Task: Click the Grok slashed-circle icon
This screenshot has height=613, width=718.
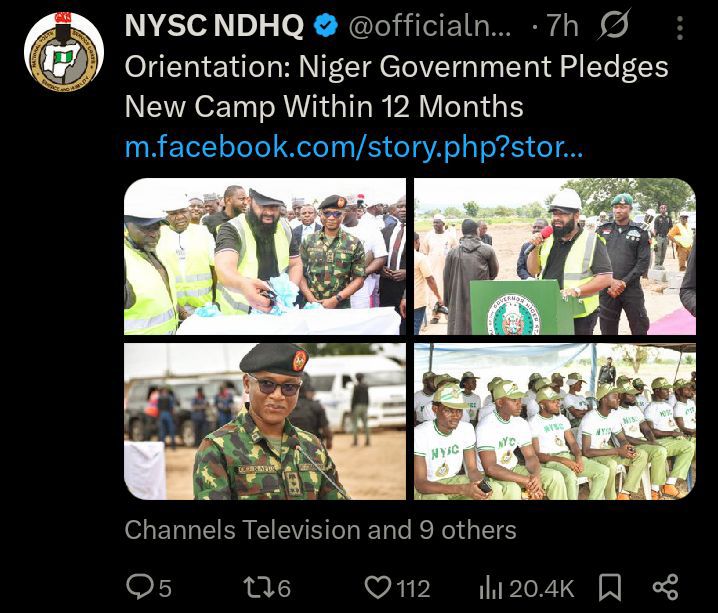Action: [x=614, y=25]
